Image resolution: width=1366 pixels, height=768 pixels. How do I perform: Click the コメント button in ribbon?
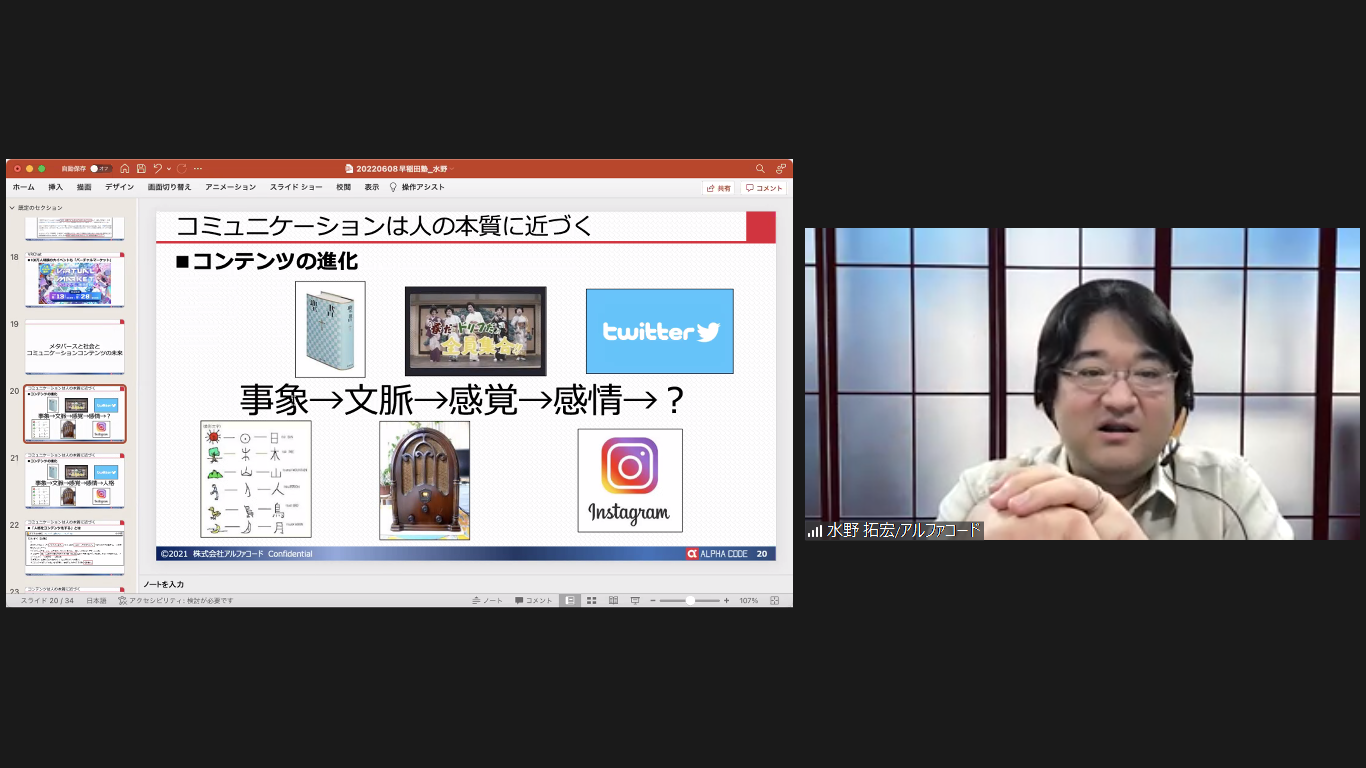pos(764,188)
